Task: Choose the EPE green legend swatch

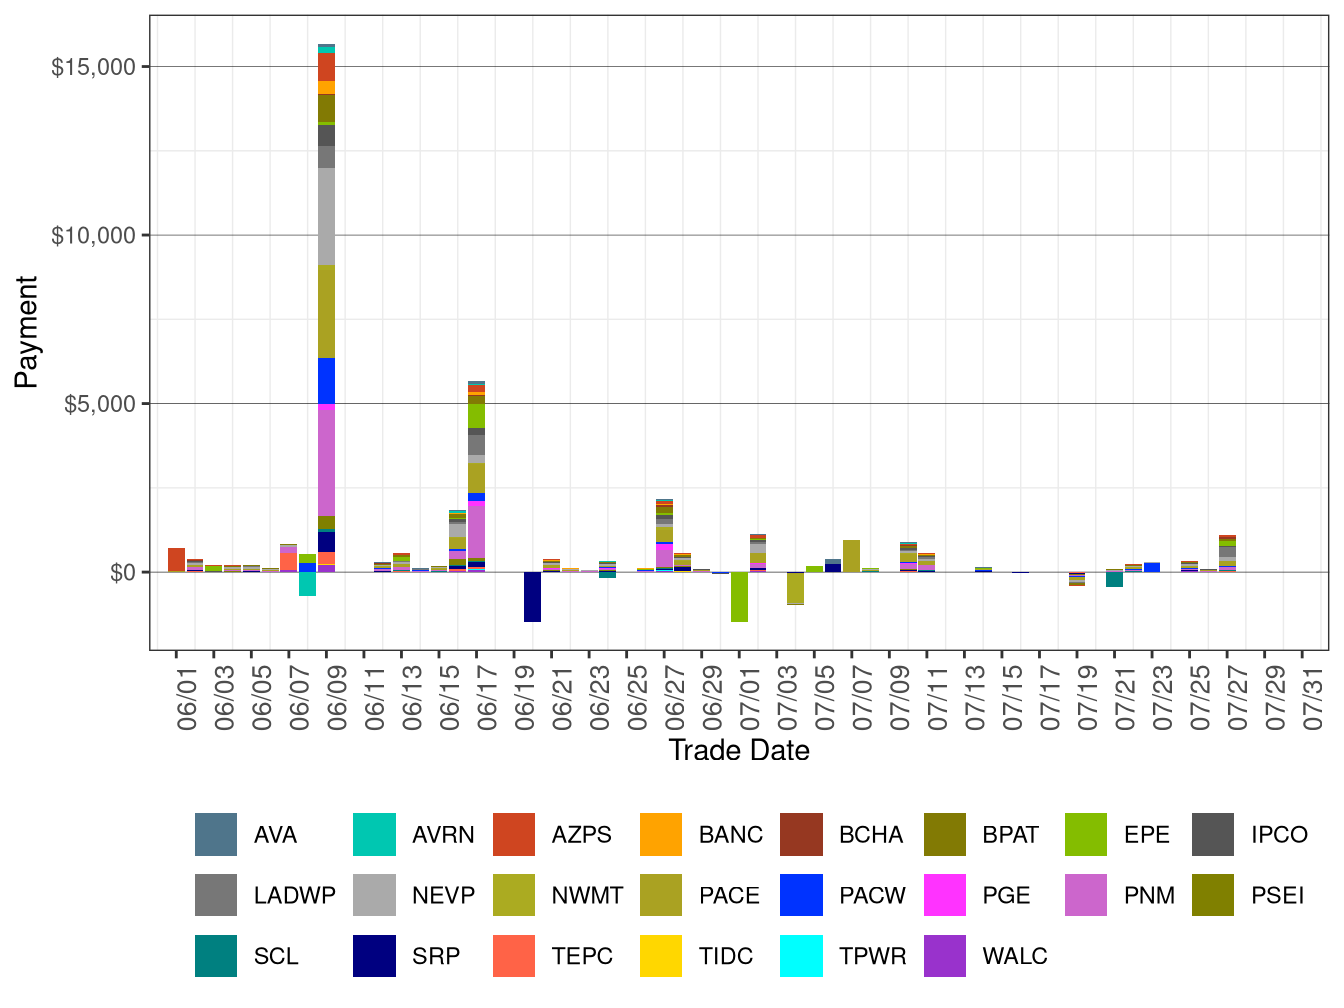Action: coord(1086,835)
